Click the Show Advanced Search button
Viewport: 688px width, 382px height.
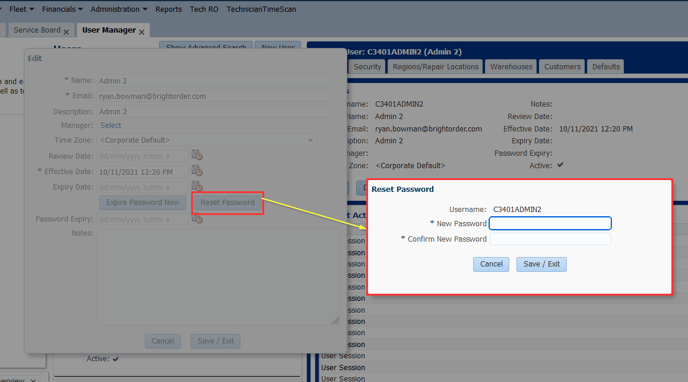pos(206,46)
